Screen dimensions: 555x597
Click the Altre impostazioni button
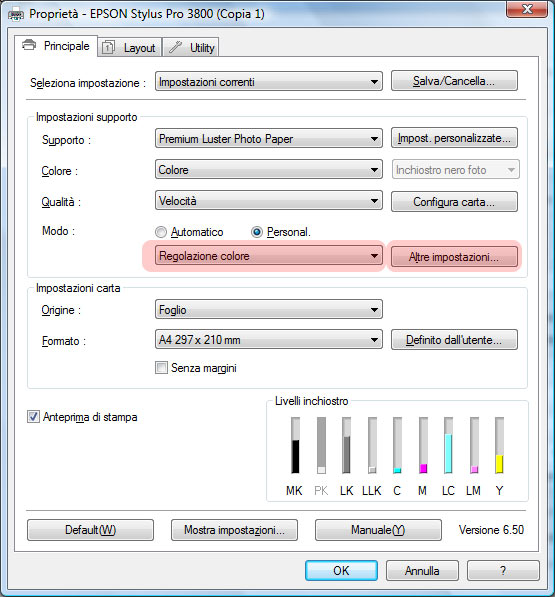[454, 257]
